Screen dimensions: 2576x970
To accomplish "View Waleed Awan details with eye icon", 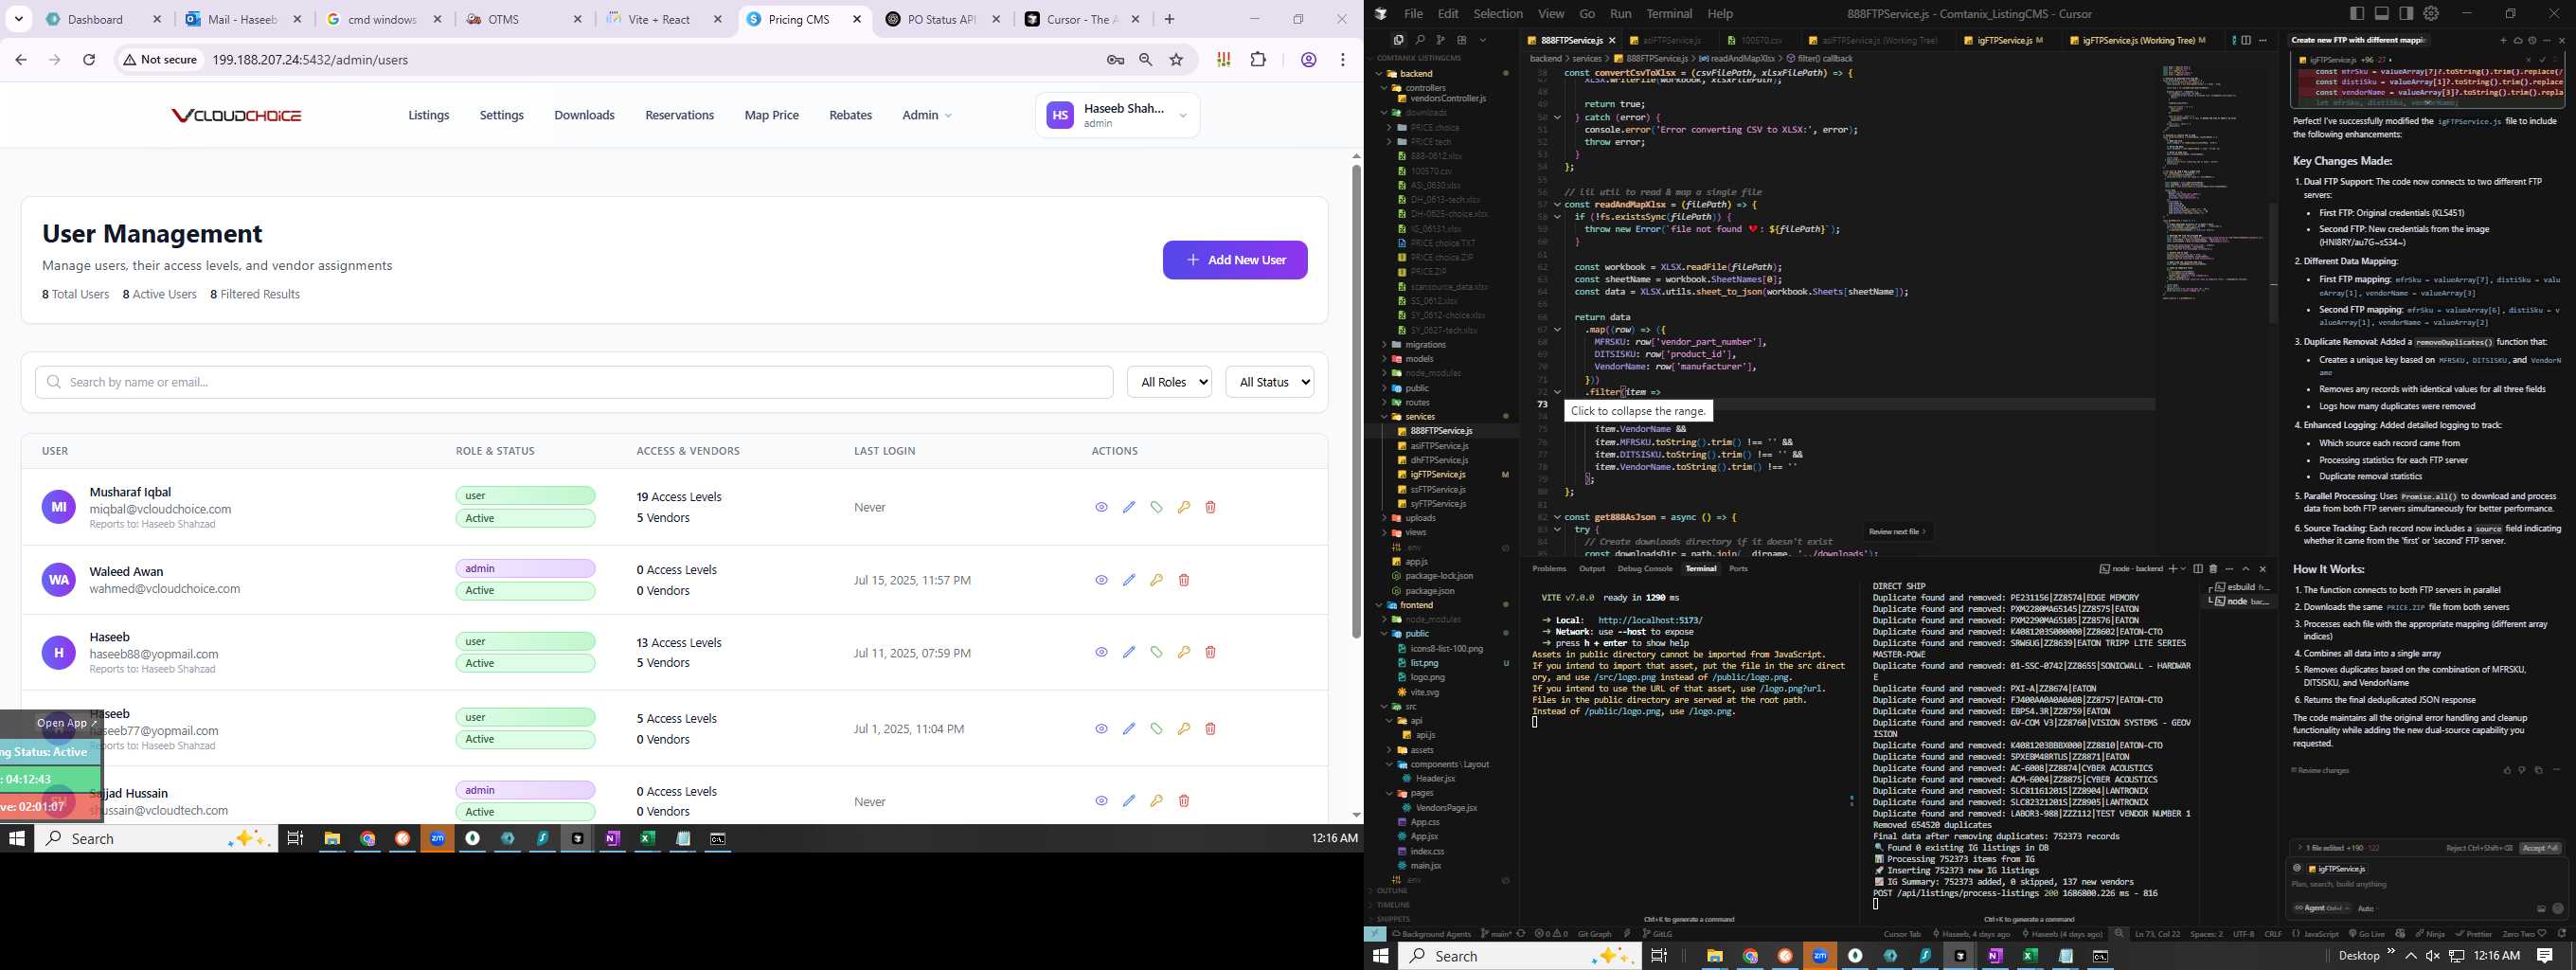I will [x=1101, y=580].
